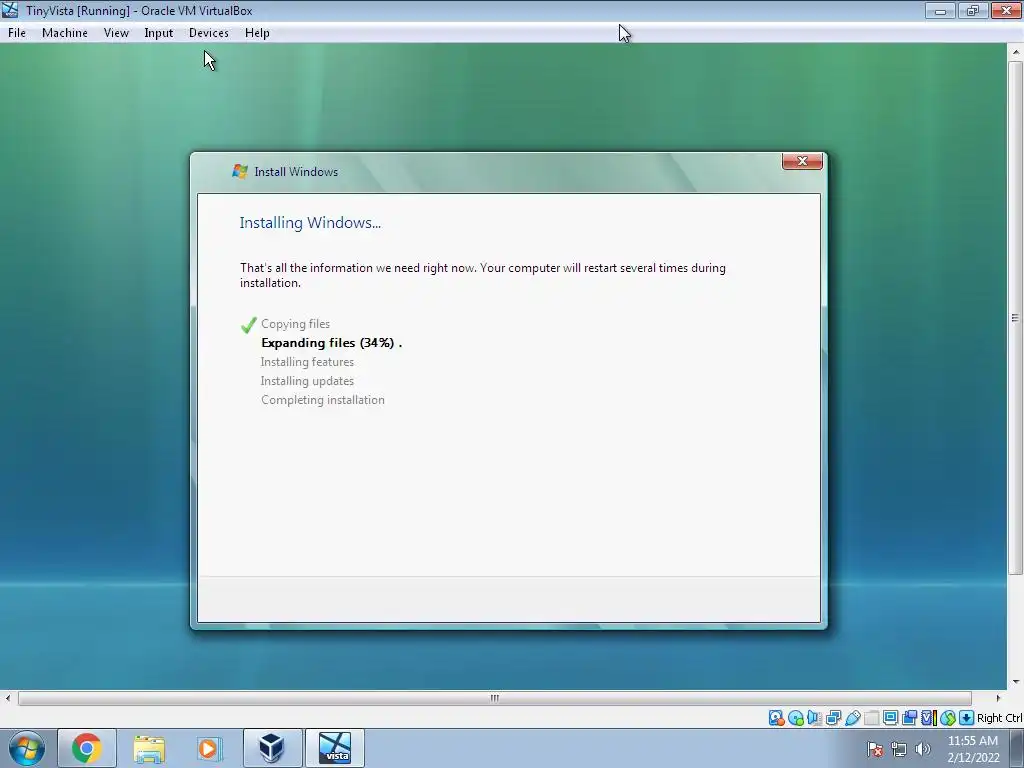Screen dimensions: 1024x768
Task: Click the CPU virtualization status icon
Action: (929, 718)
